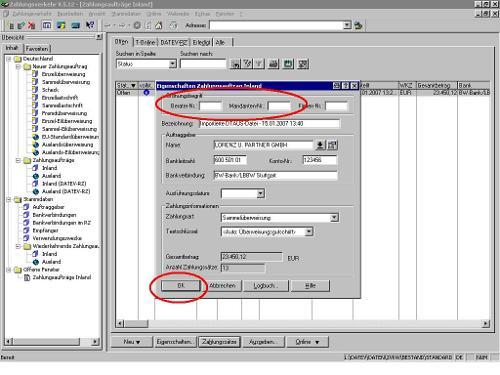Click the Suchen nach search field

click(x=203, y=64)
